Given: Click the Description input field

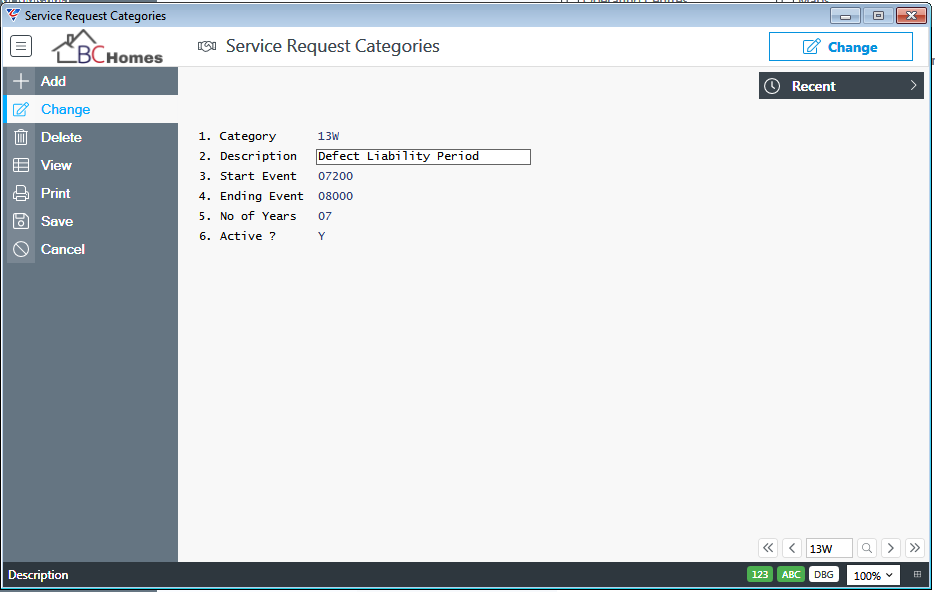Looking at the screenshot, I should click(x=423, y=156).
